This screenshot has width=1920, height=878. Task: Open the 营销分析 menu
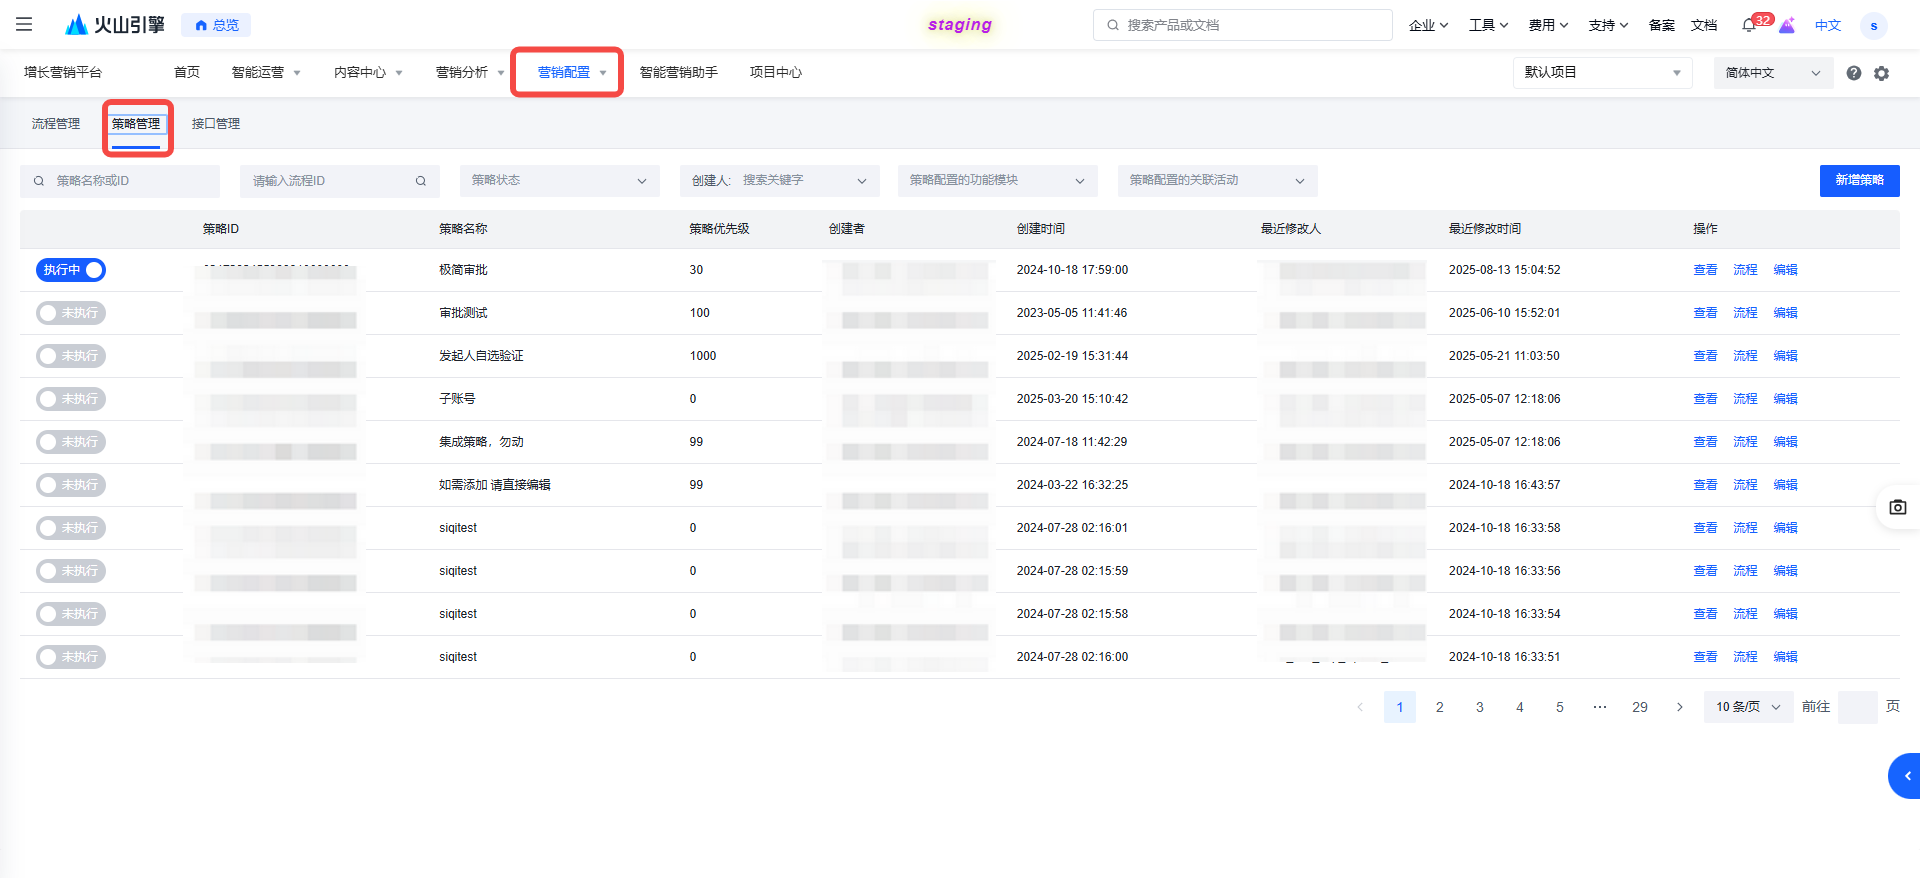pyautogui.click(x=469, y=73)
